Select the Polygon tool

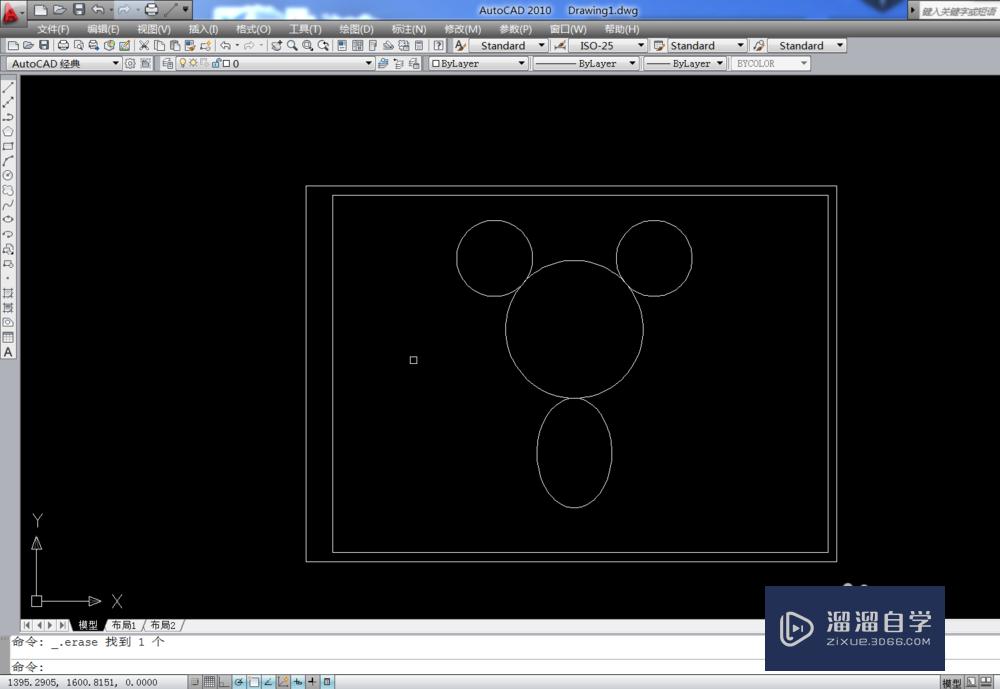[x=8, y=130]
